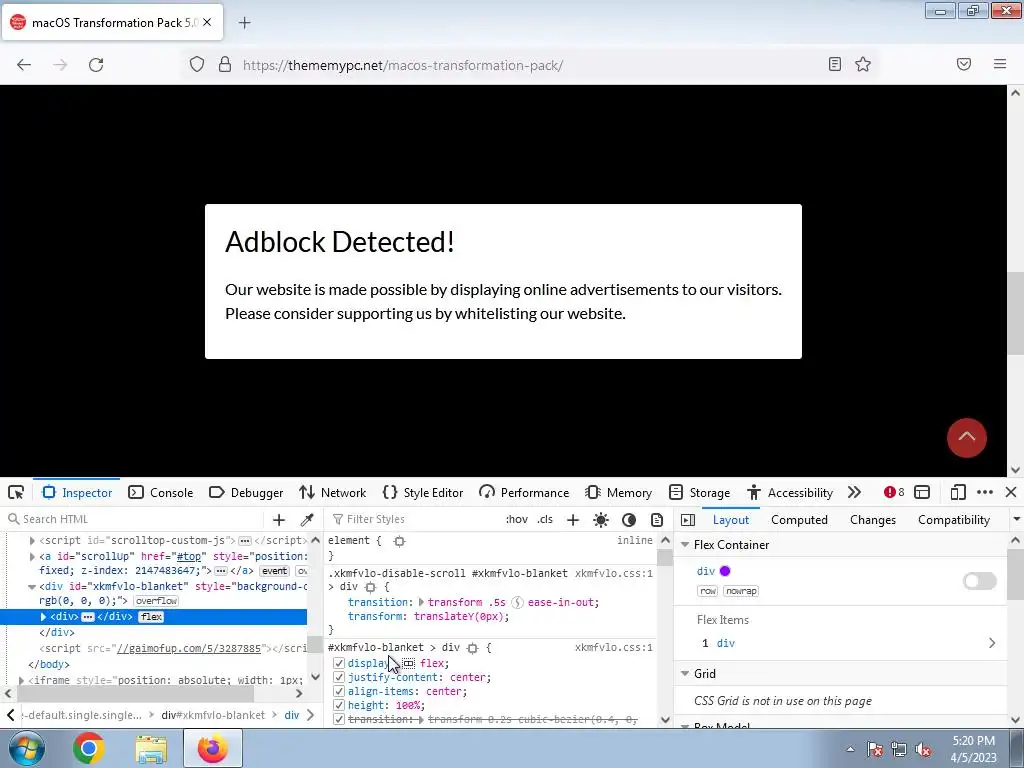
Task: Save page to Pocket
Action: click(x=964, y=64)
